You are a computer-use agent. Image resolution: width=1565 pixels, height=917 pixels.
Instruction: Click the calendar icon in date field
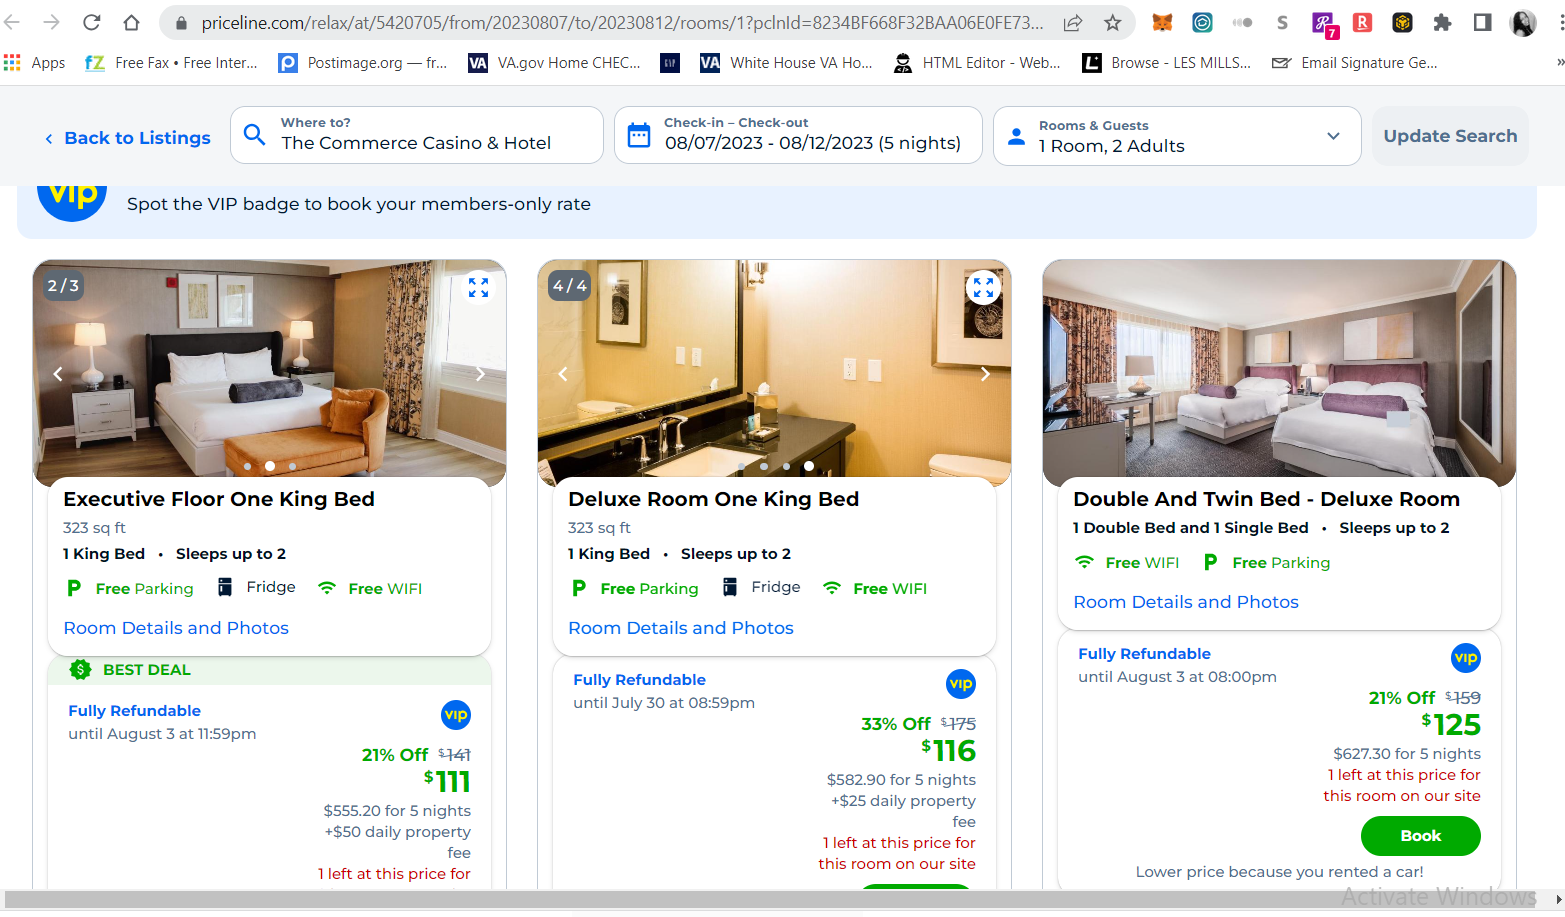(x=639, y=135)
